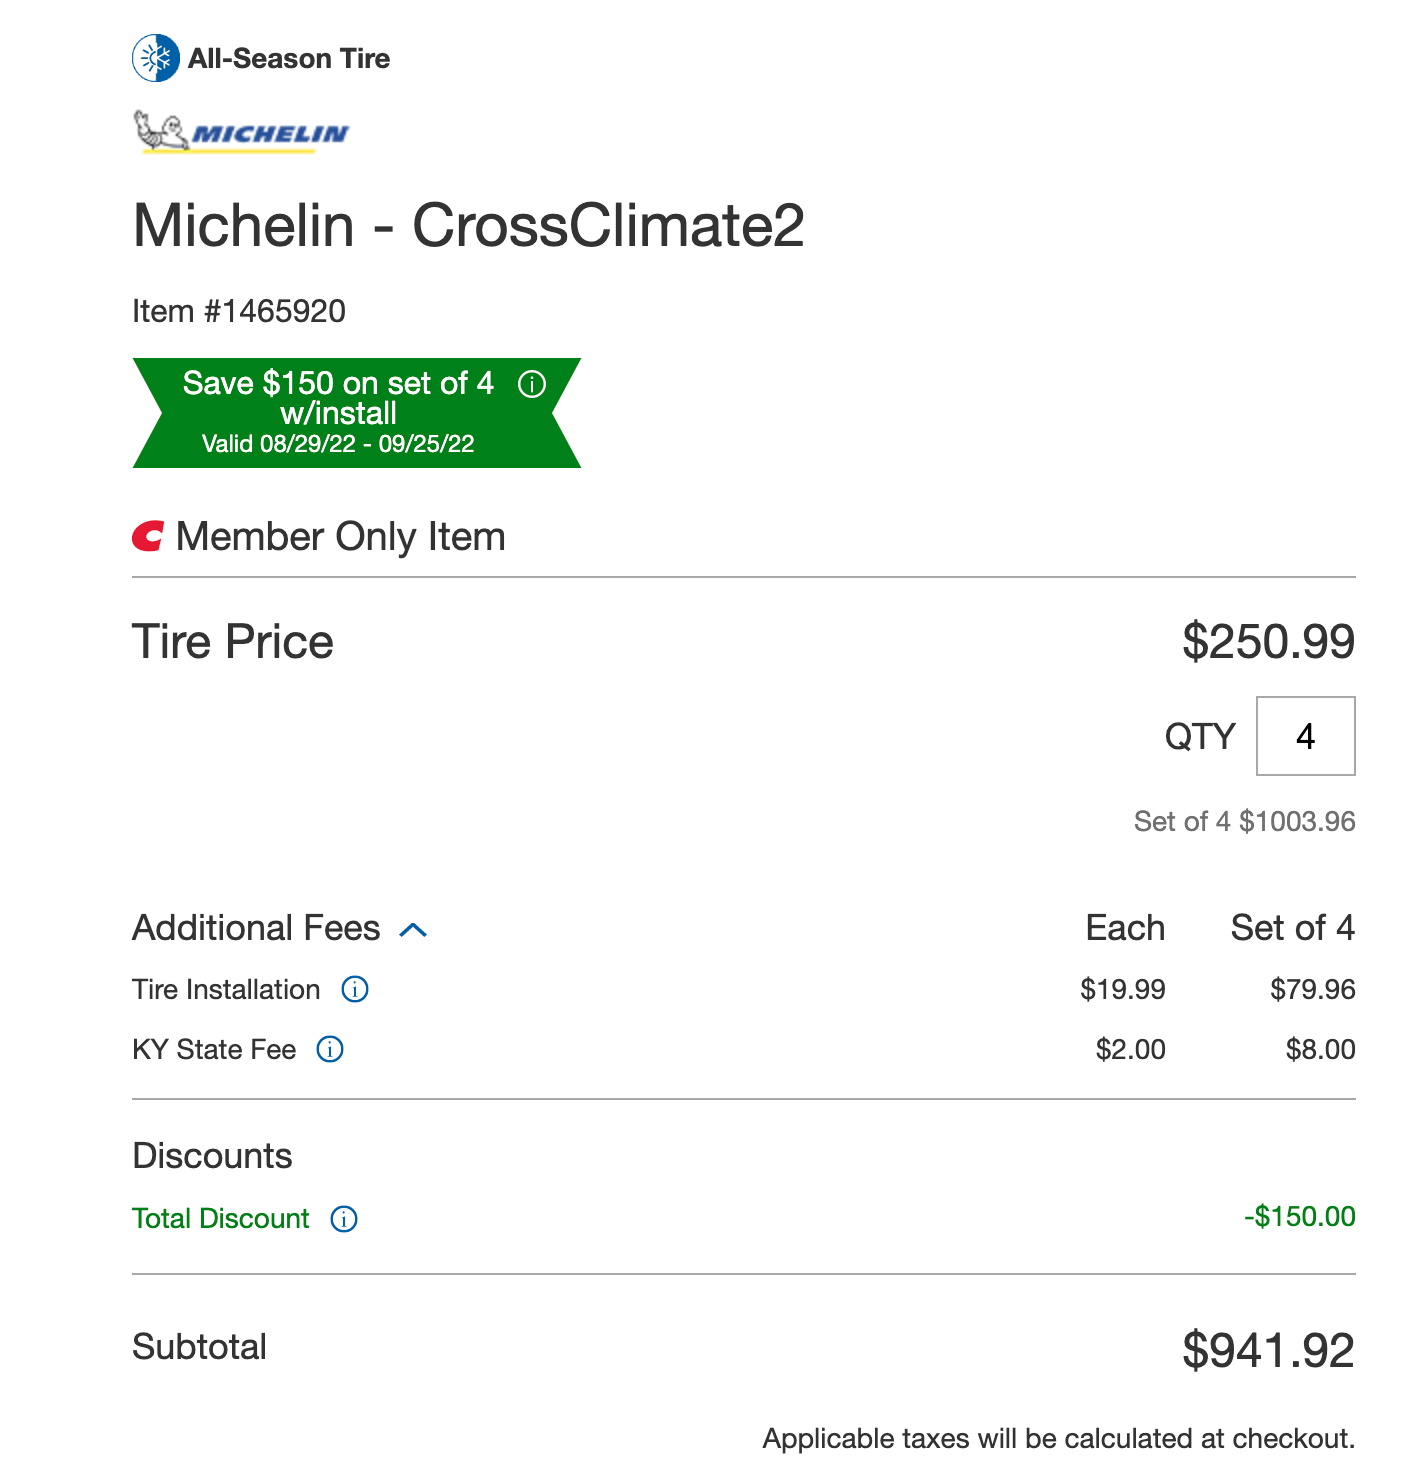The image size is (1422, 1472).
Task: Click the Total Discount green link
Action: (x=221, y=1218)
